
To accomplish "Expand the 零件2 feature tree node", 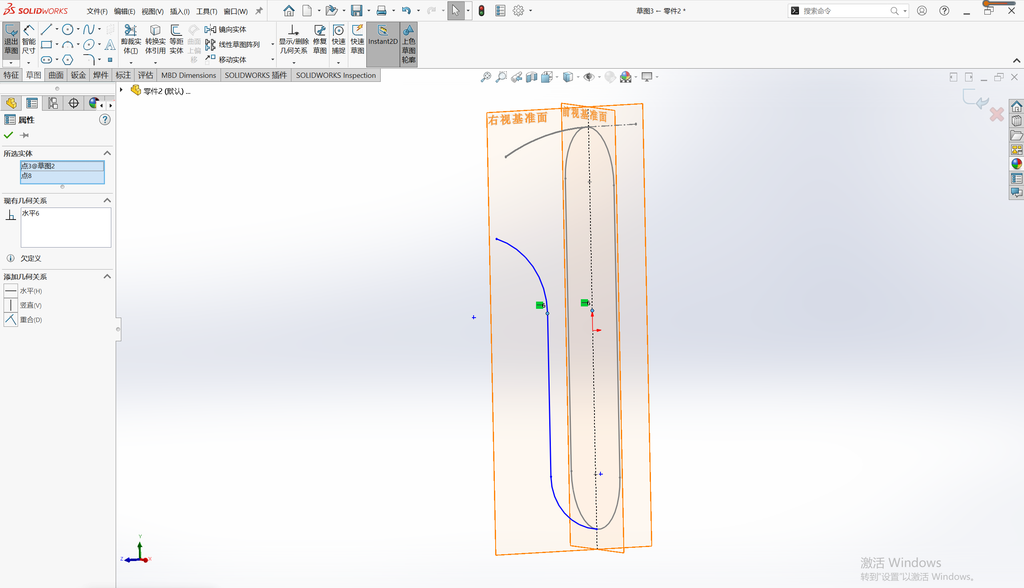I will (x=121, y=90).
